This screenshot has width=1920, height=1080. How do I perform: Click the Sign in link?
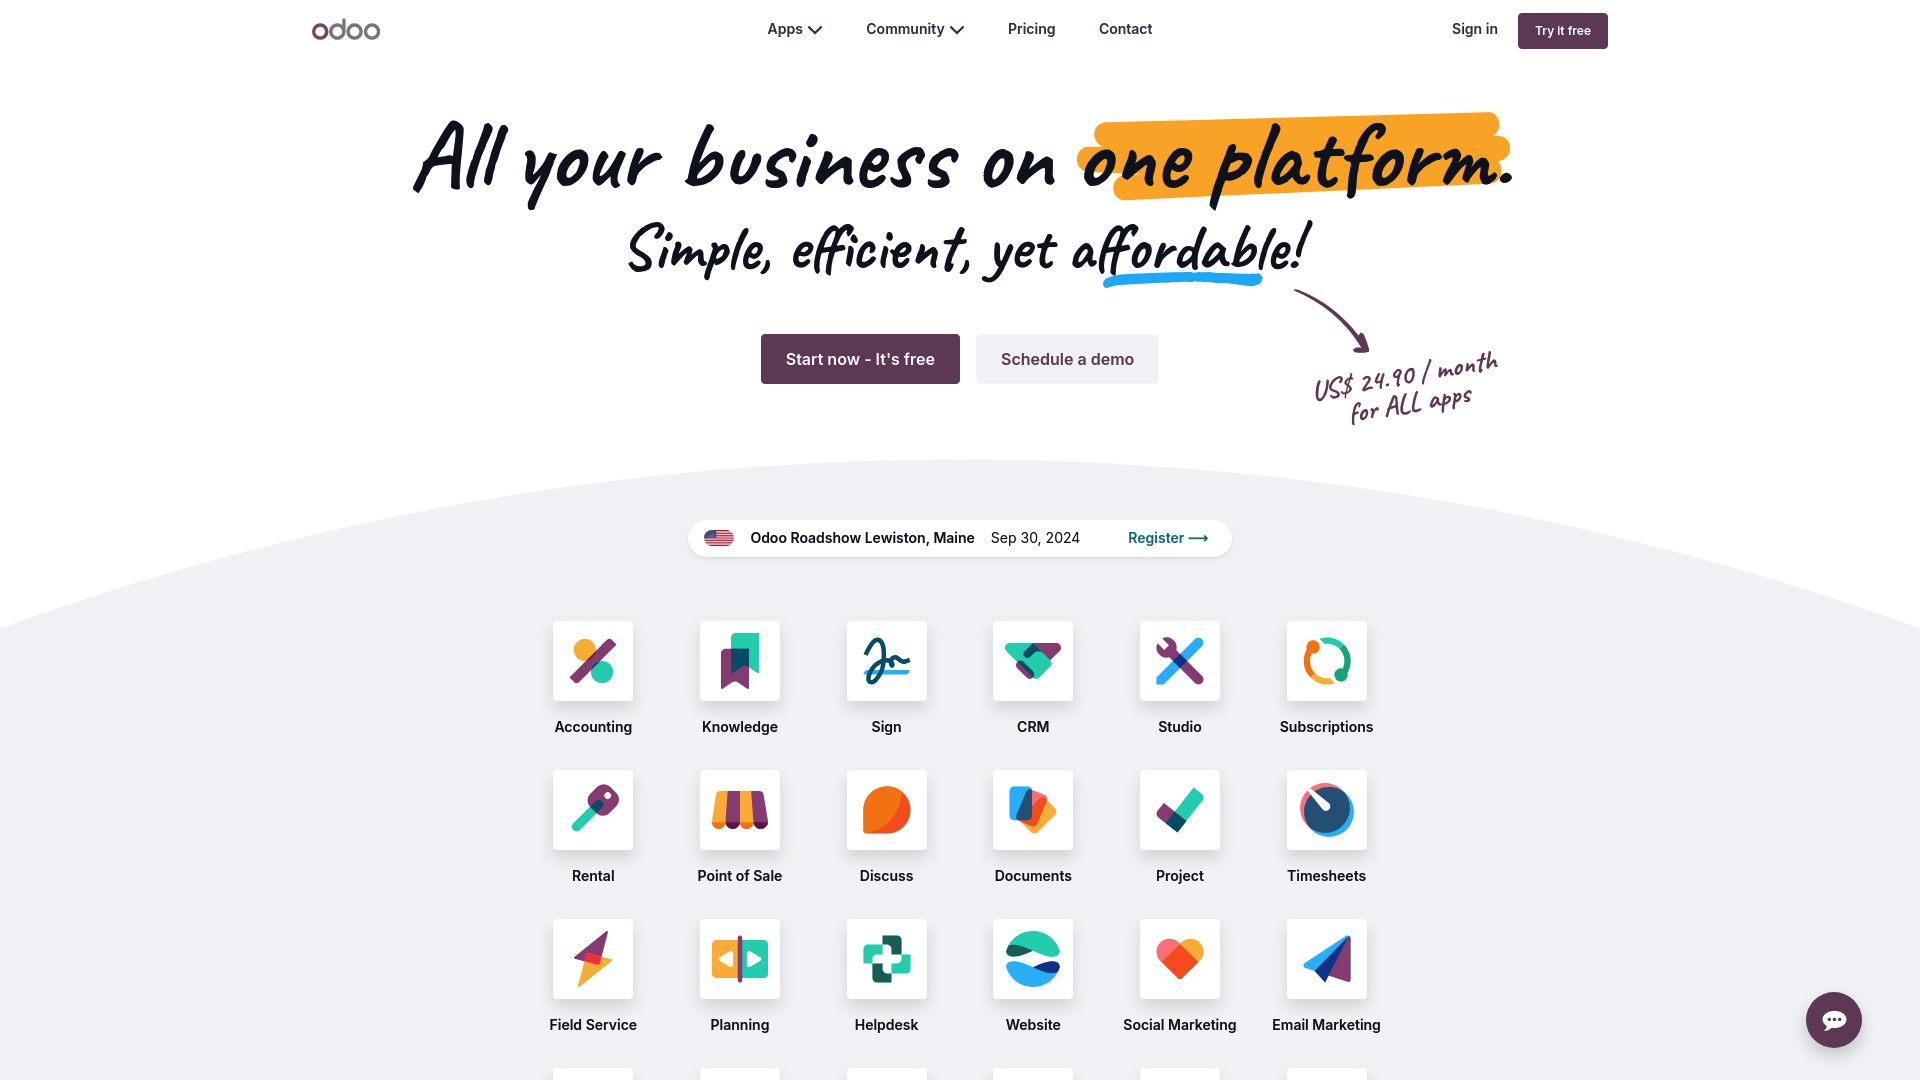[x=1473, y=28]
